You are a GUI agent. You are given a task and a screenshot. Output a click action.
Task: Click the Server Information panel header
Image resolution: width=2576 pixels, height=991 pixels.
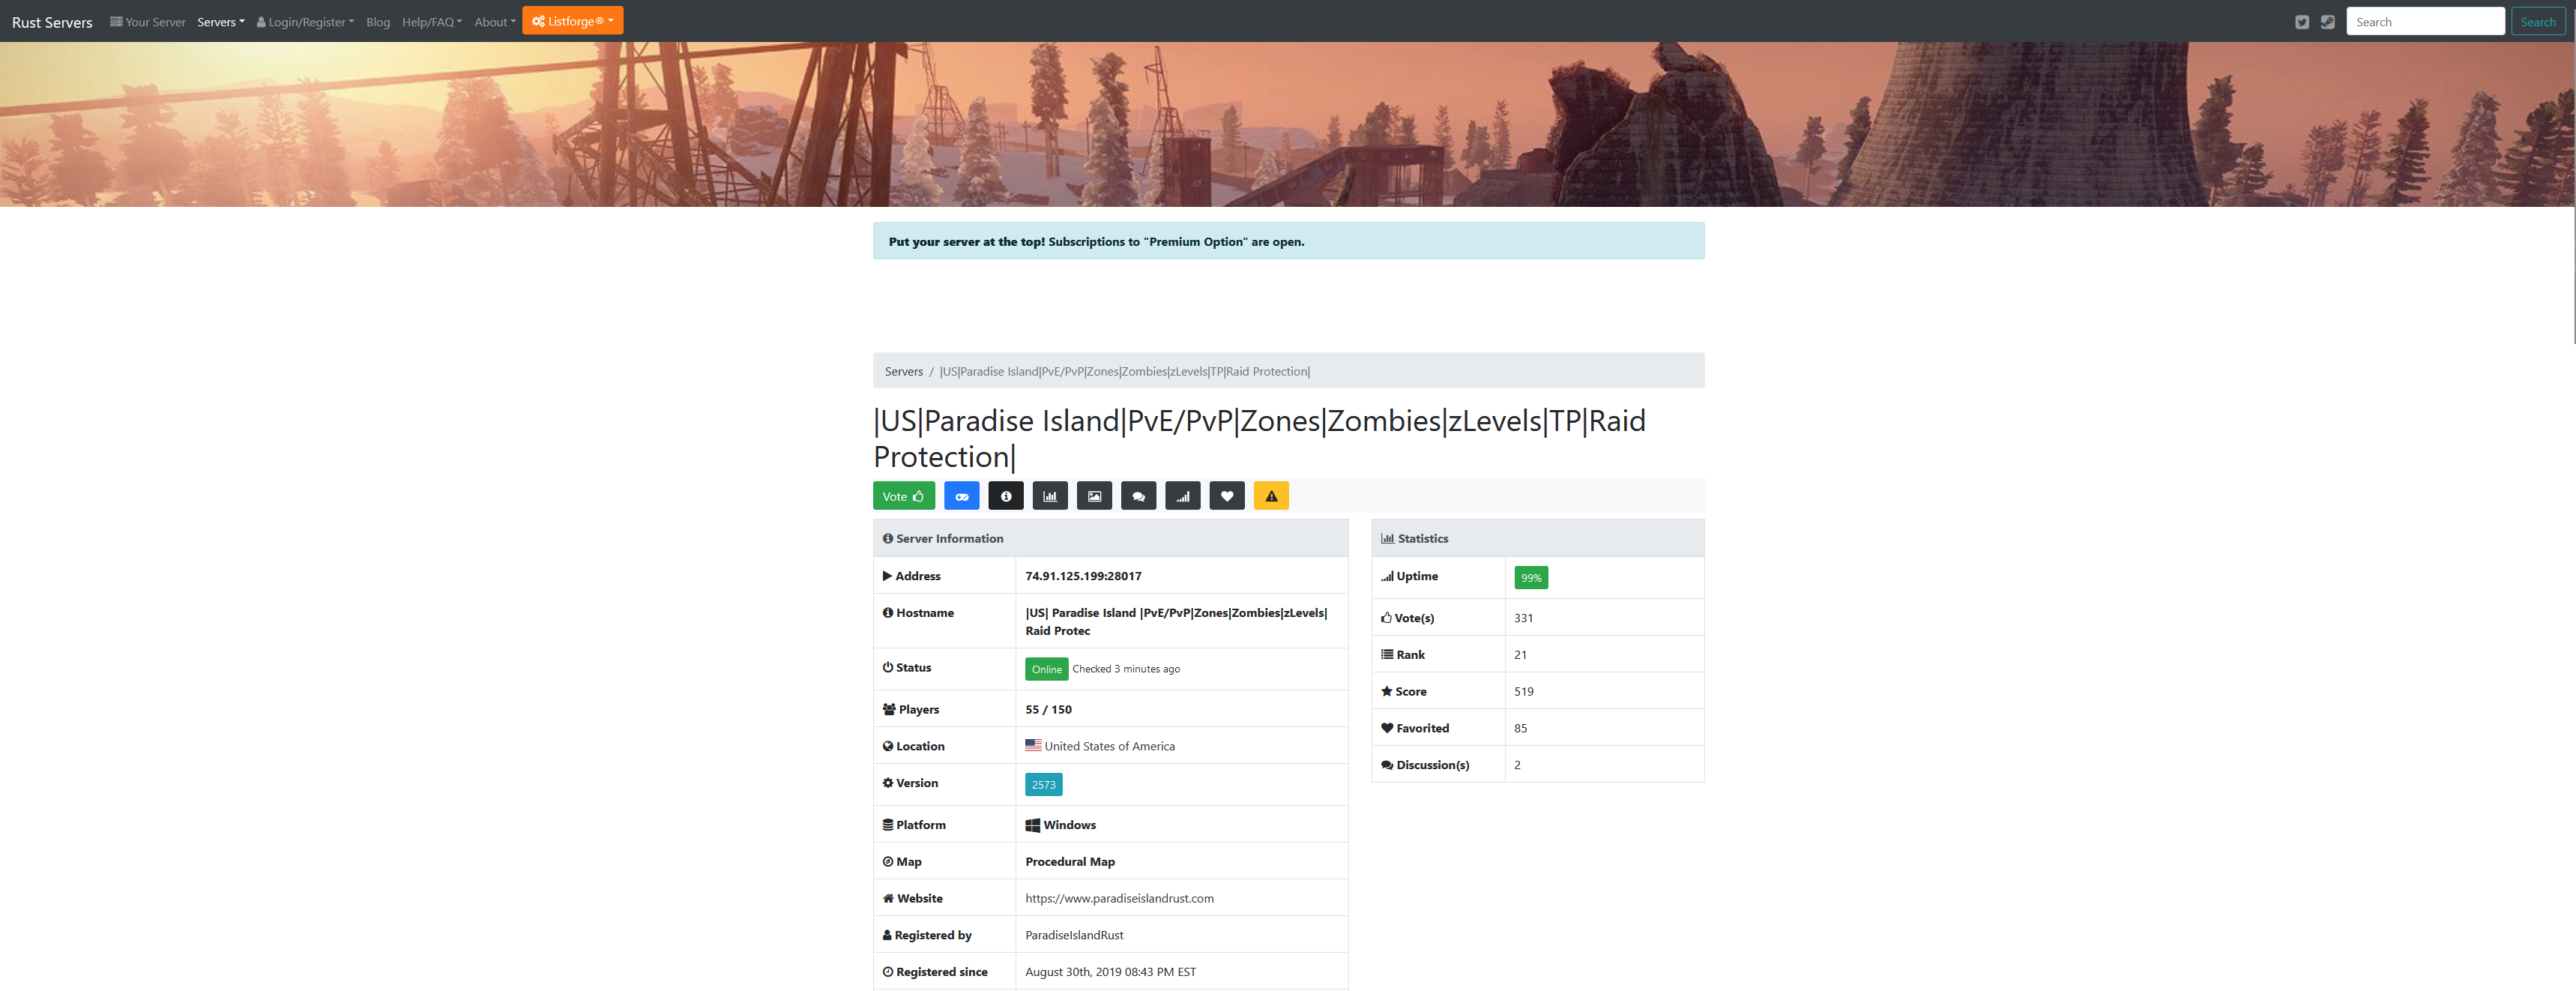(x=1110, y=538)
